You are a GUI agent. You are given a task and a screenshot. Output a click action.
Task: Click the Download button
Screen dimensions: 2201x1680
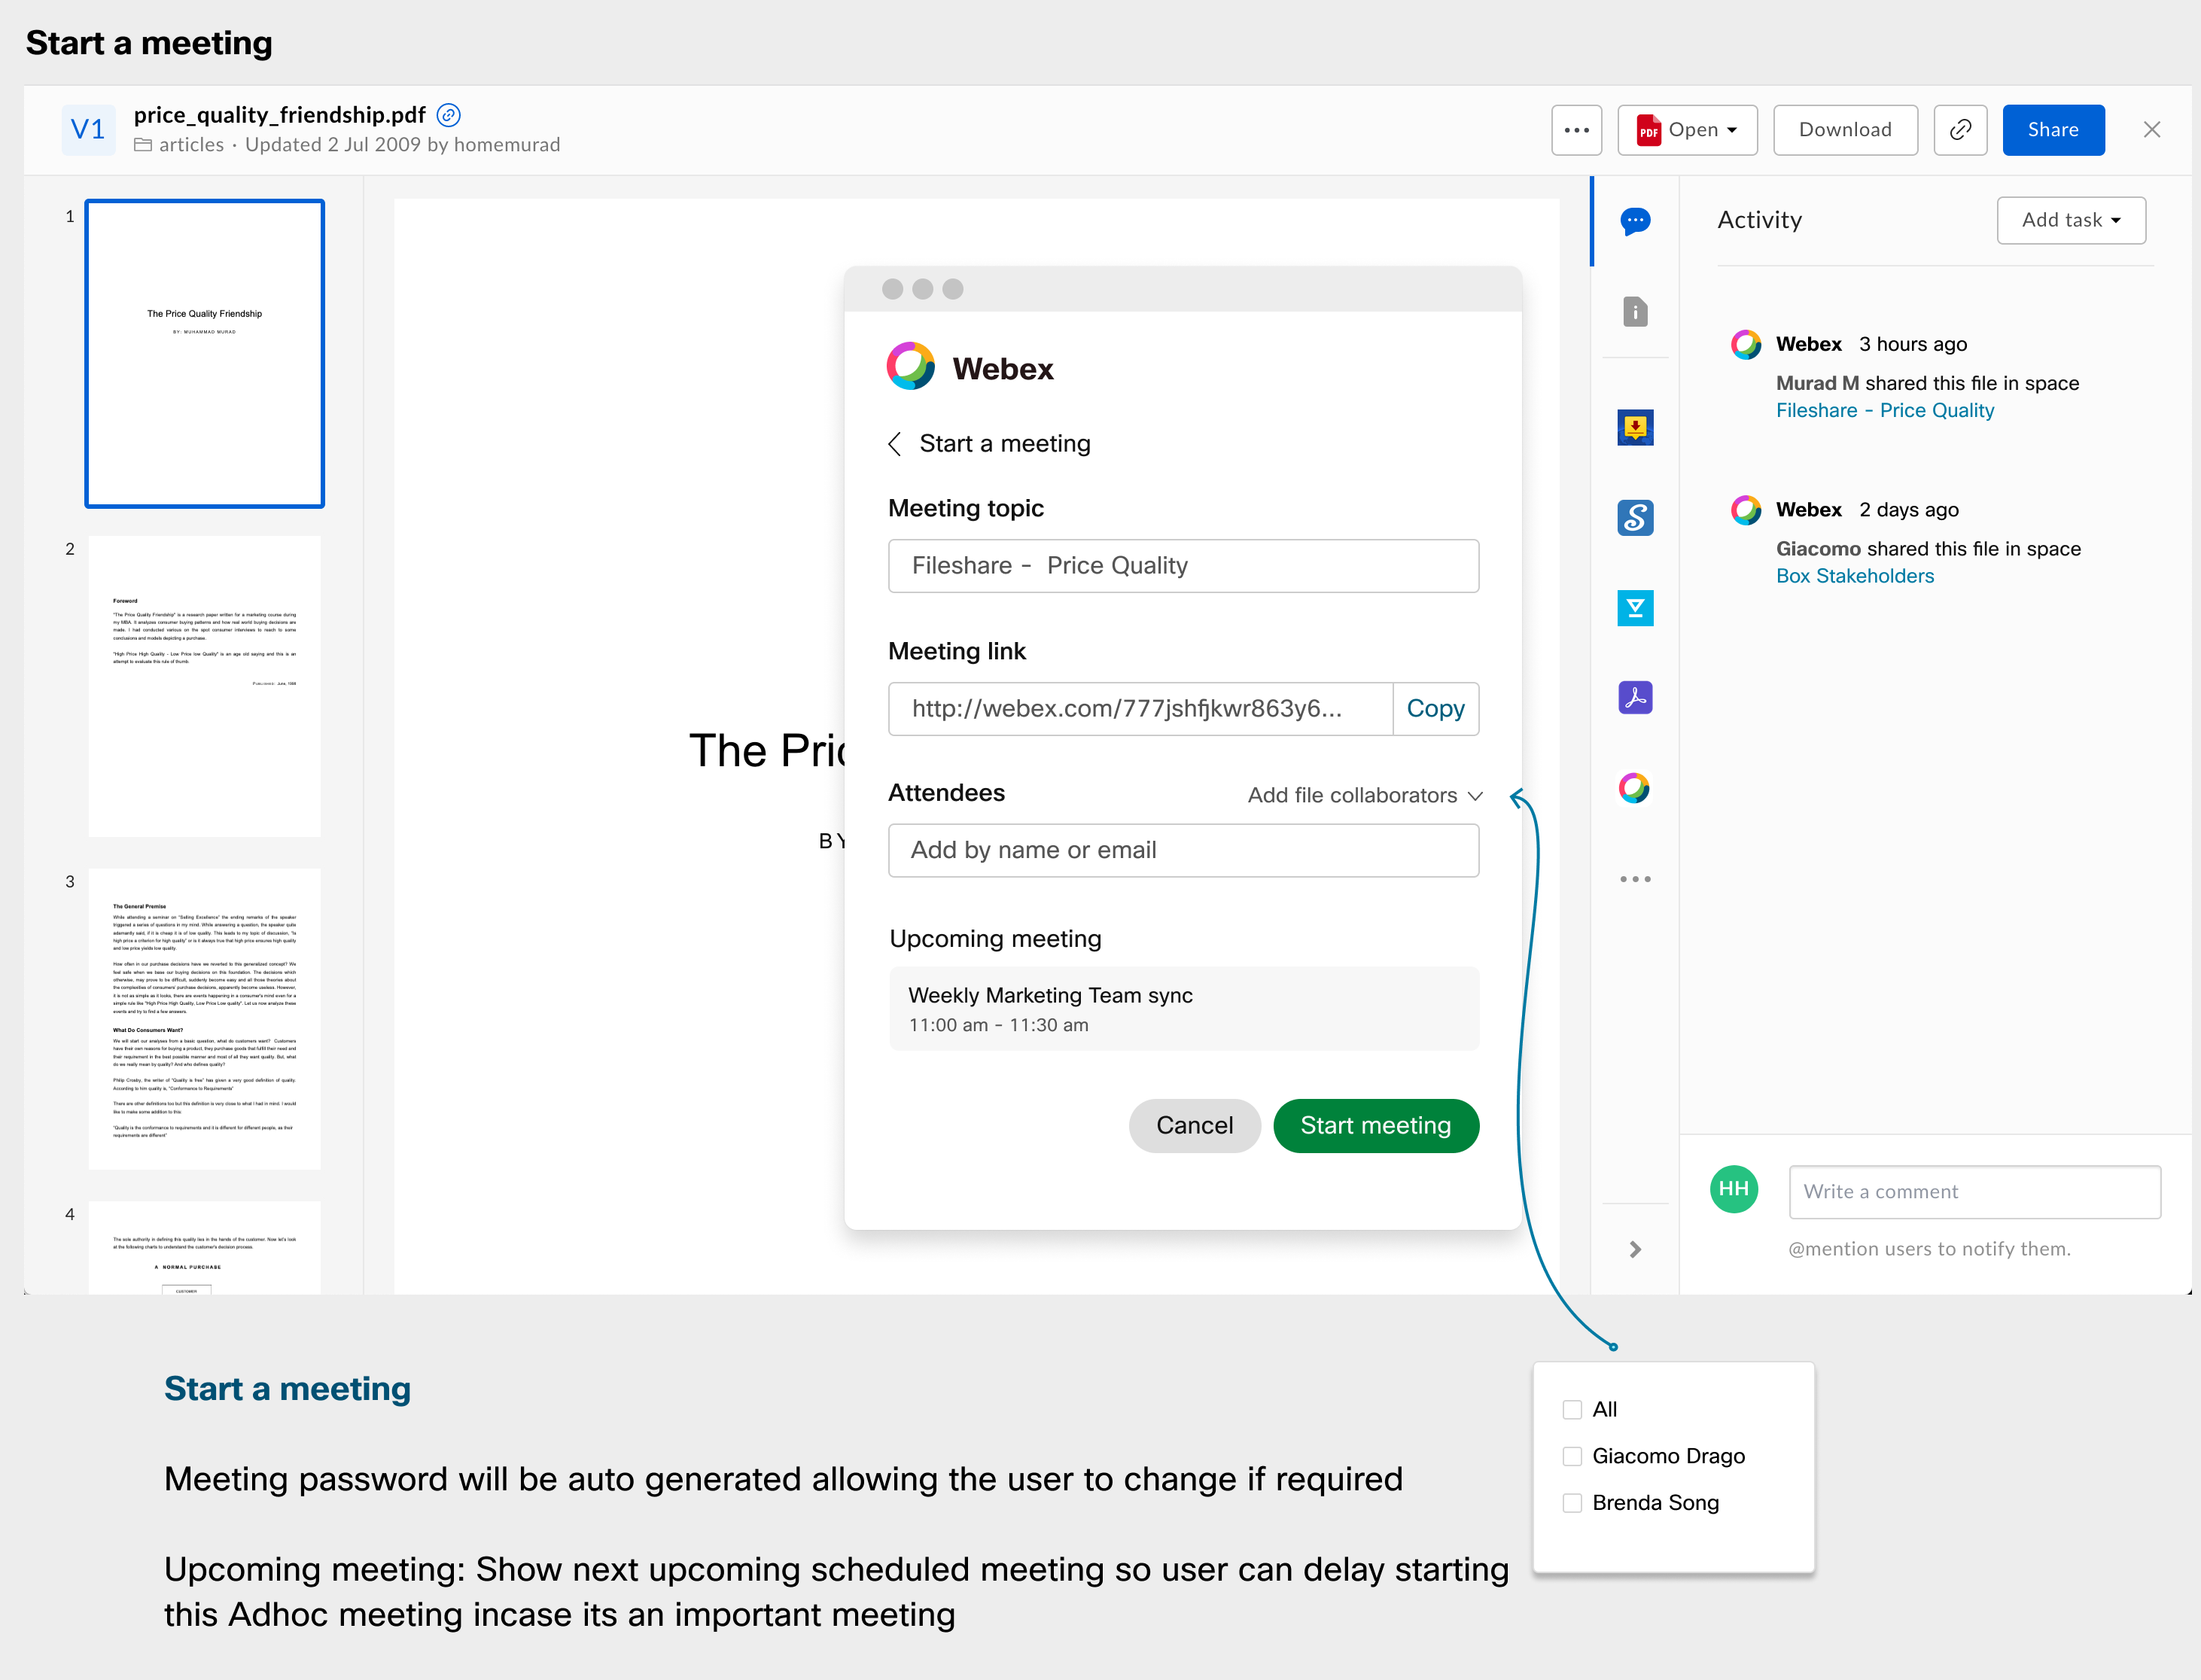click(1845, 130)
